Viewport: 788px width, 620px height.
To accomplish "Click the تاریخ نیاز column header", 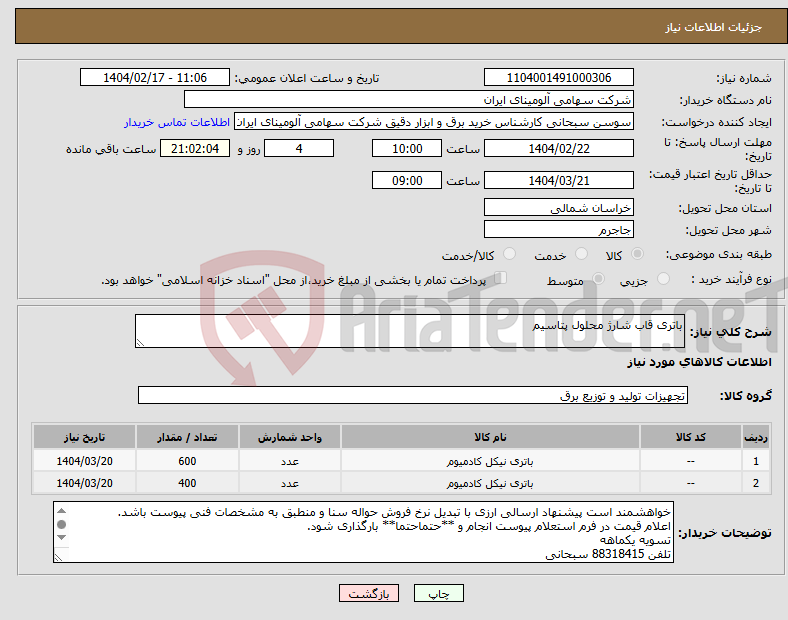I will pos(84,437).
